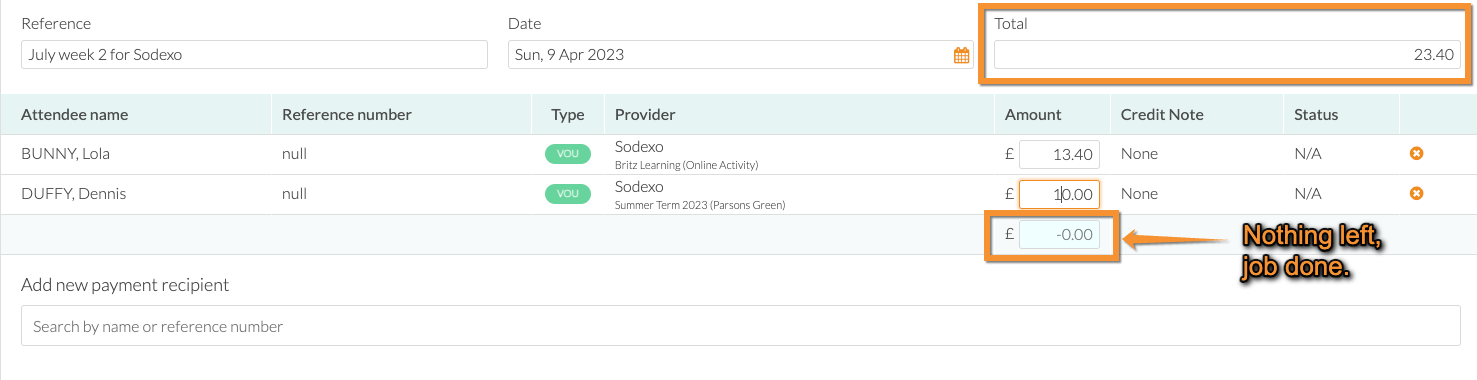
Task: Remove BUNNY, Lola payment row
Action: point(1416,153)
